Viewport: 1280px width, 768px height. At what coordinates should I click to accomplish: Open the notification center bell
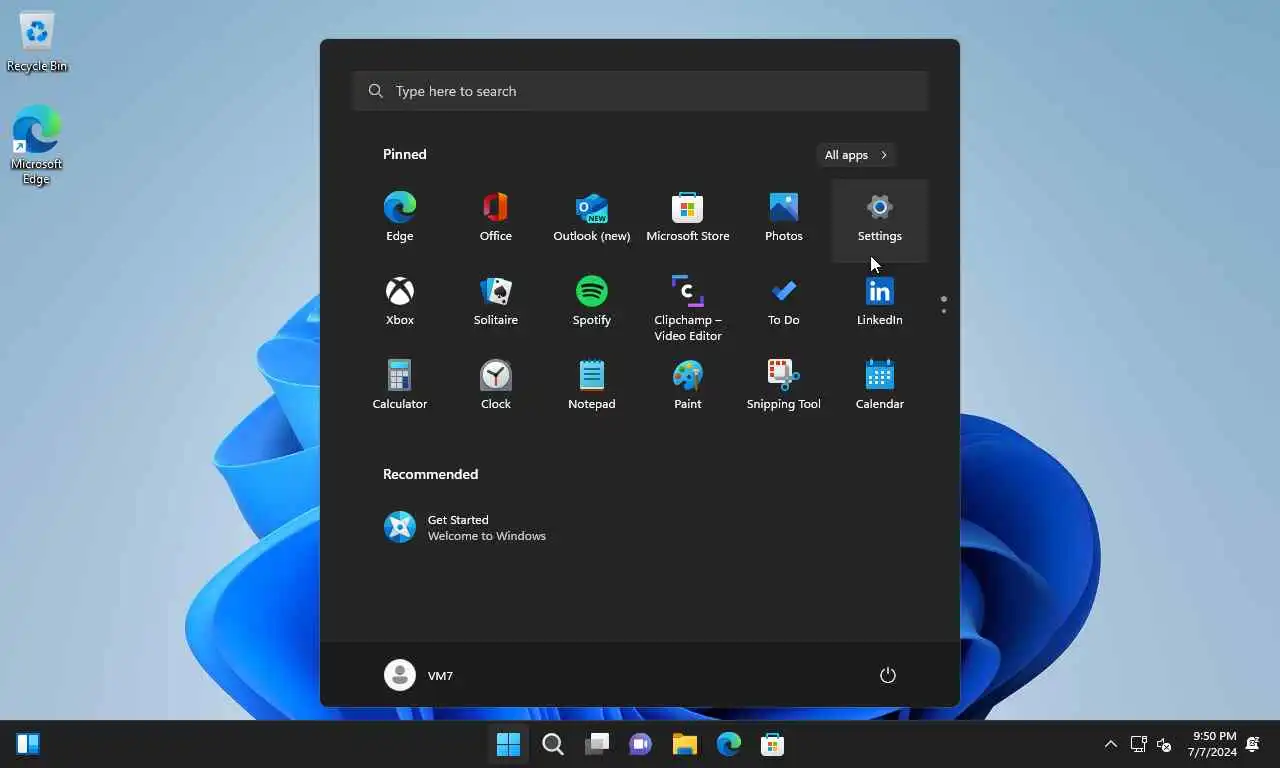(x=1253, y=744)
